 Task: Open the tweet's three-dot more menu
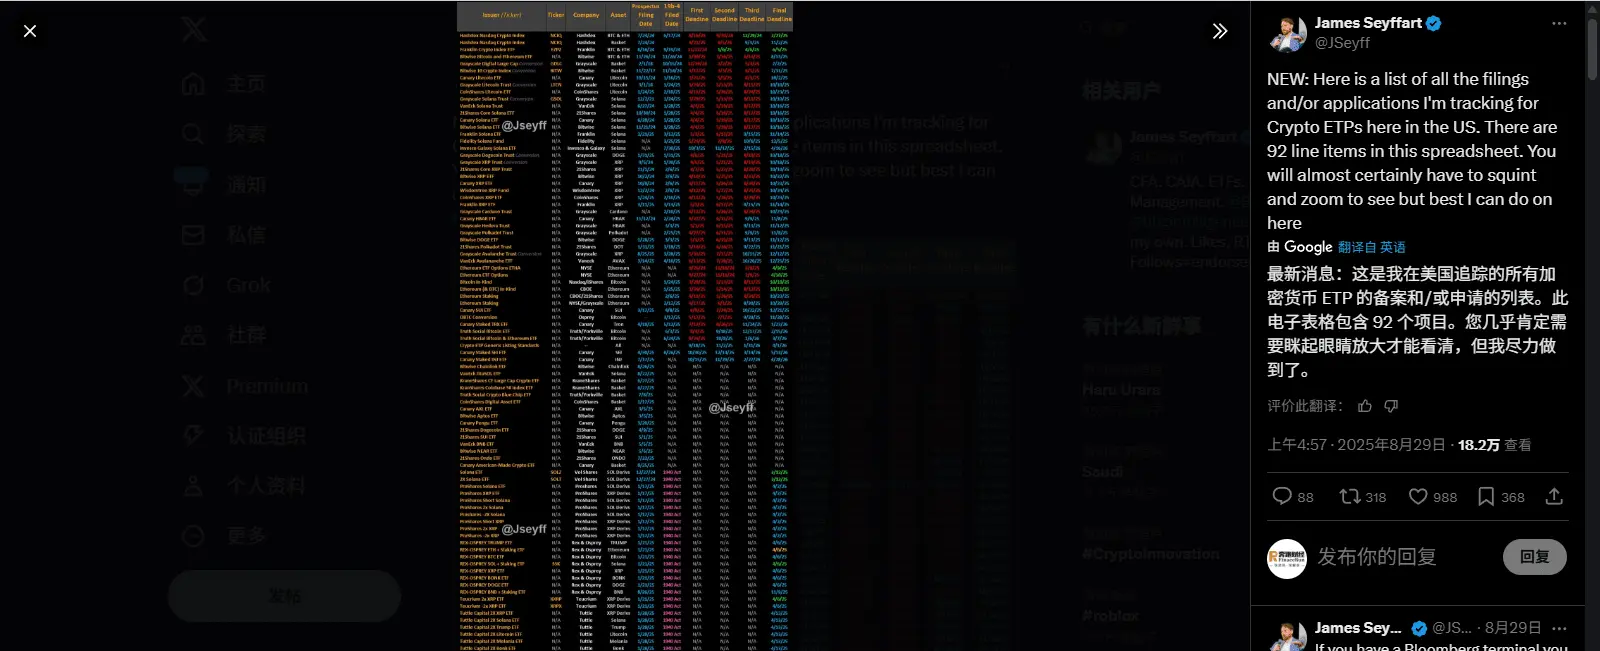coord(1559,23)
